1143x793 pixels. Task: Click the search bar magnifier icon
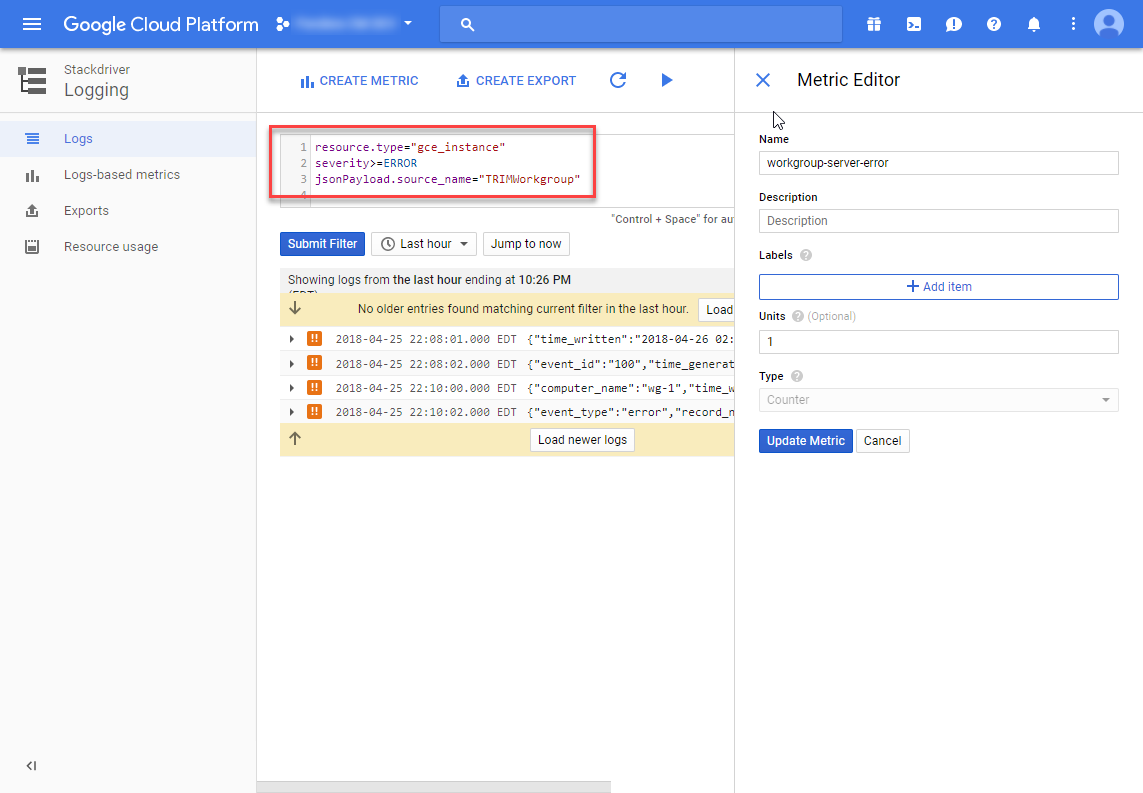[x=467, y=25]
